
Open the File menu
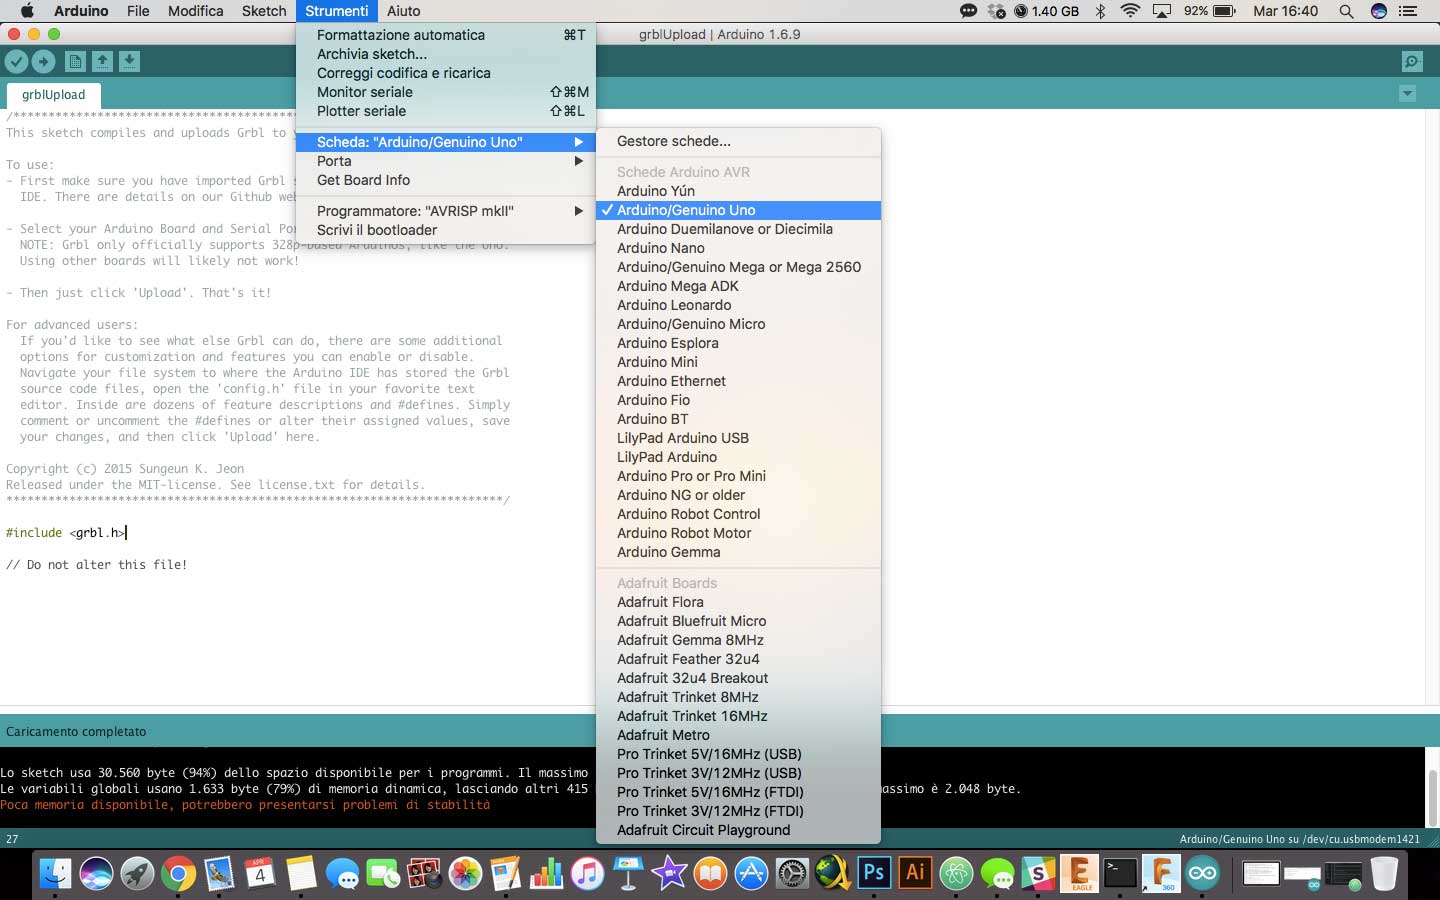[x=138, y=11]
